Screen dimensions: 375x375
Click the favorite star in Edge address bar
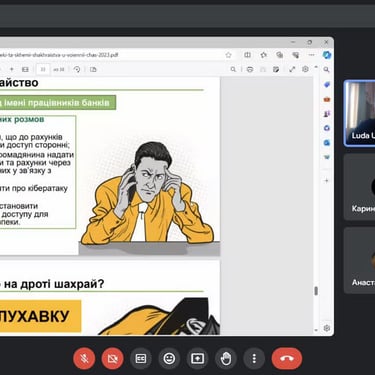[x=228, y=55]
